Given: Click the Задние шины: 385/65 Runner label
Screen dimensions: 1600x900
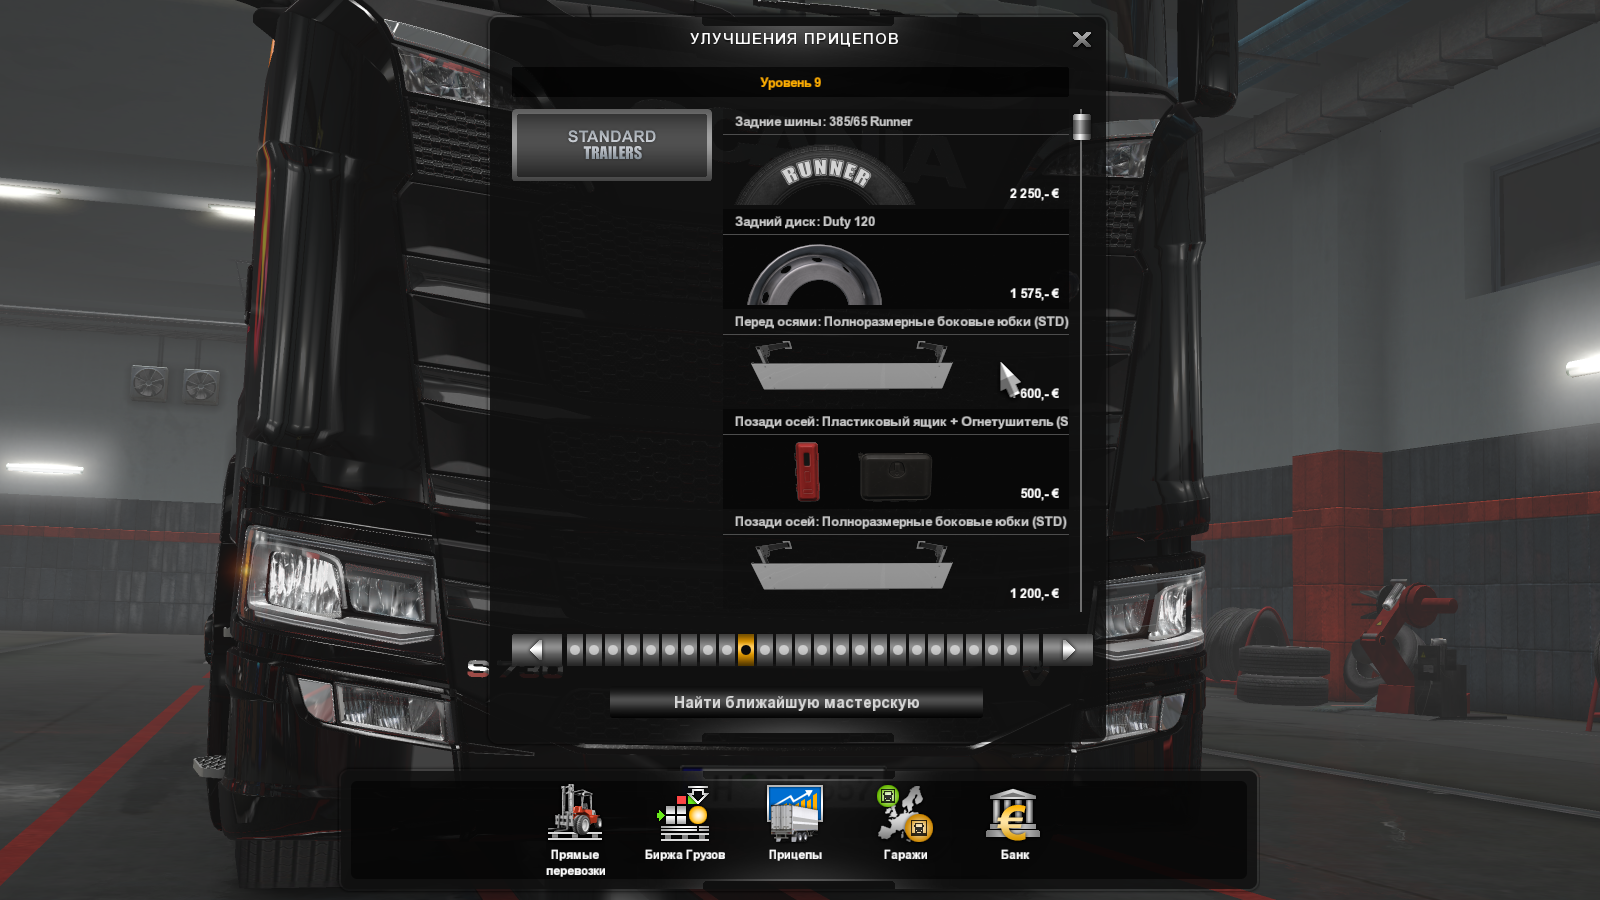Looking at the screenshot, I should click(x=823, y=122).
